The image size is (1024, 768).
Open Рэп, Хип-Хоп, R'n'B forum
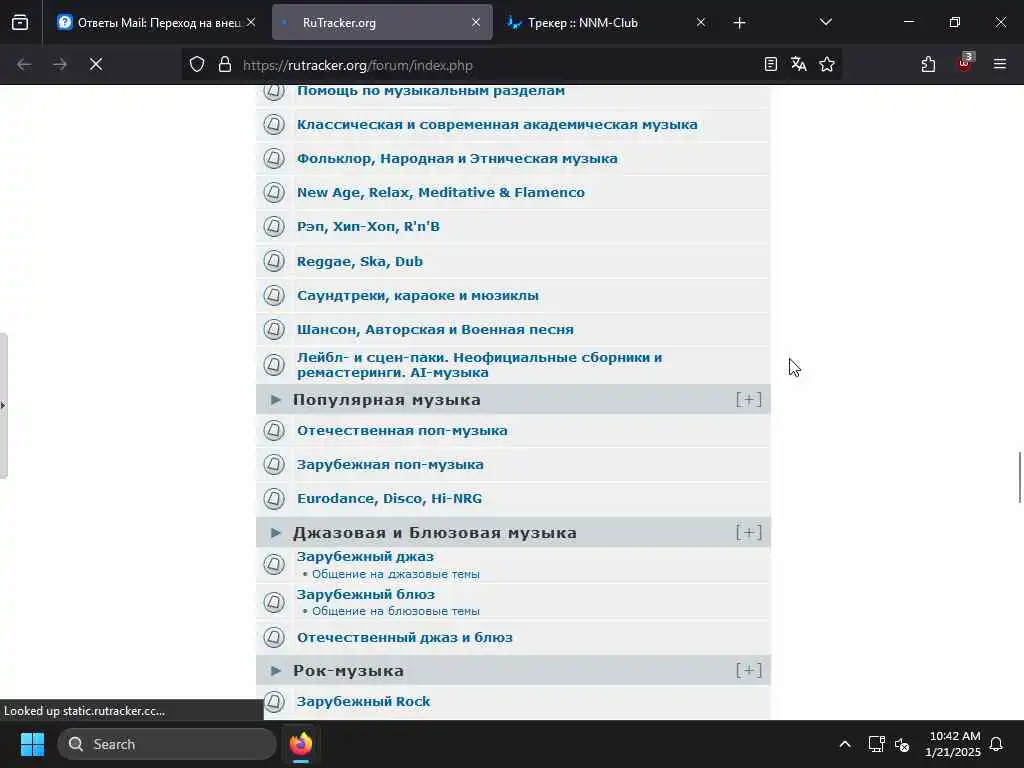coord(368,227)
